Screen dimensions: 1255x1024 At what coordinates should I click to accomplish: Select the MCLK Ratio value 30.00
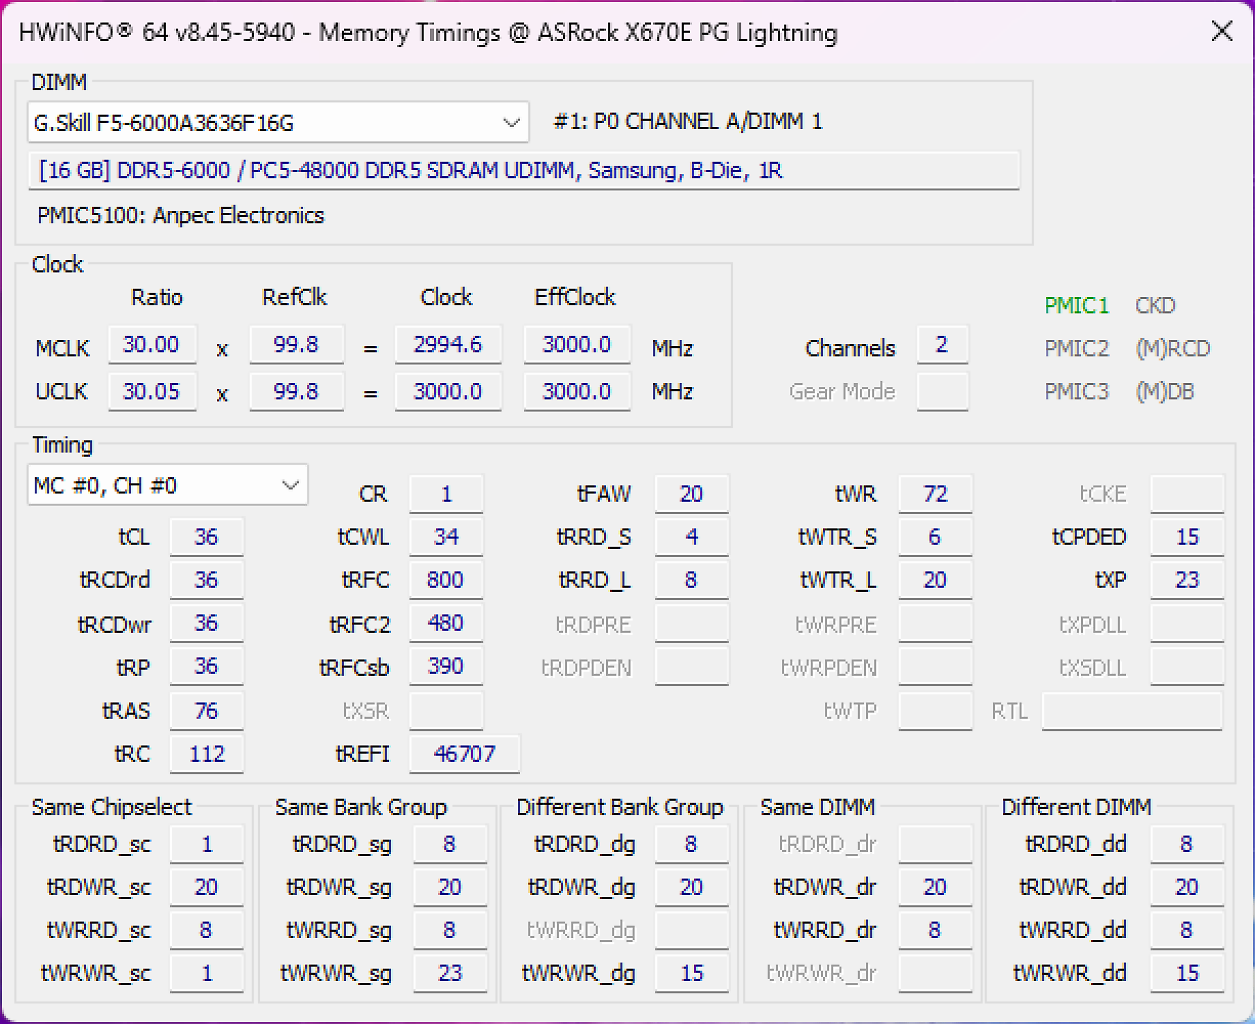pos(152,344)
